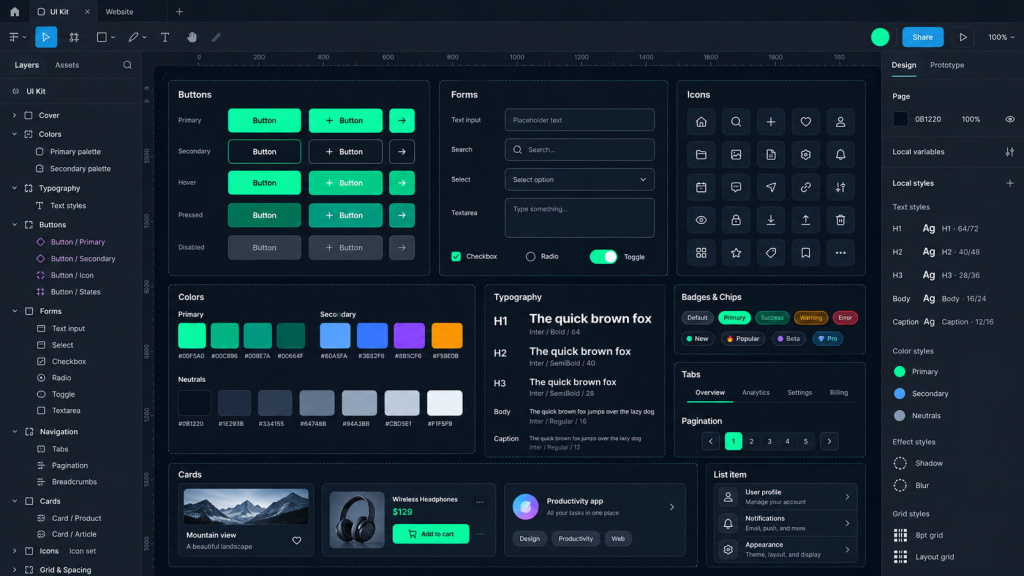
Task: Select the Hand tool
Action: point(191,37)
